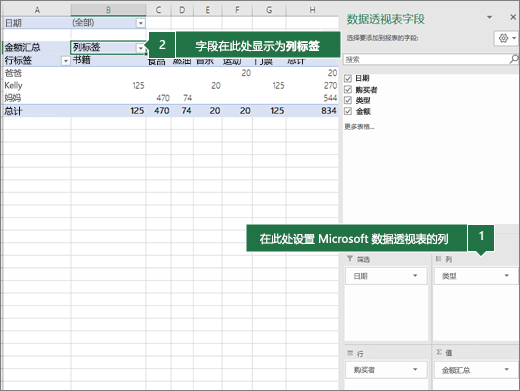Click the 列 columns area icon

coord(439,259)
